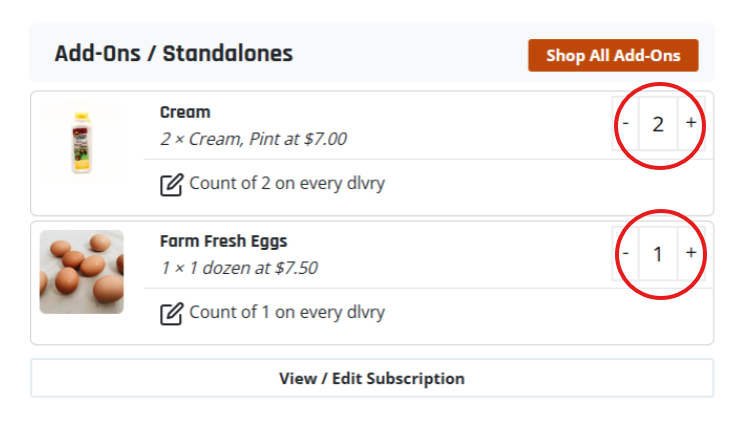
Task: Click the Add-Ons / Standalones heading
Action: click(x=174, y=54)
